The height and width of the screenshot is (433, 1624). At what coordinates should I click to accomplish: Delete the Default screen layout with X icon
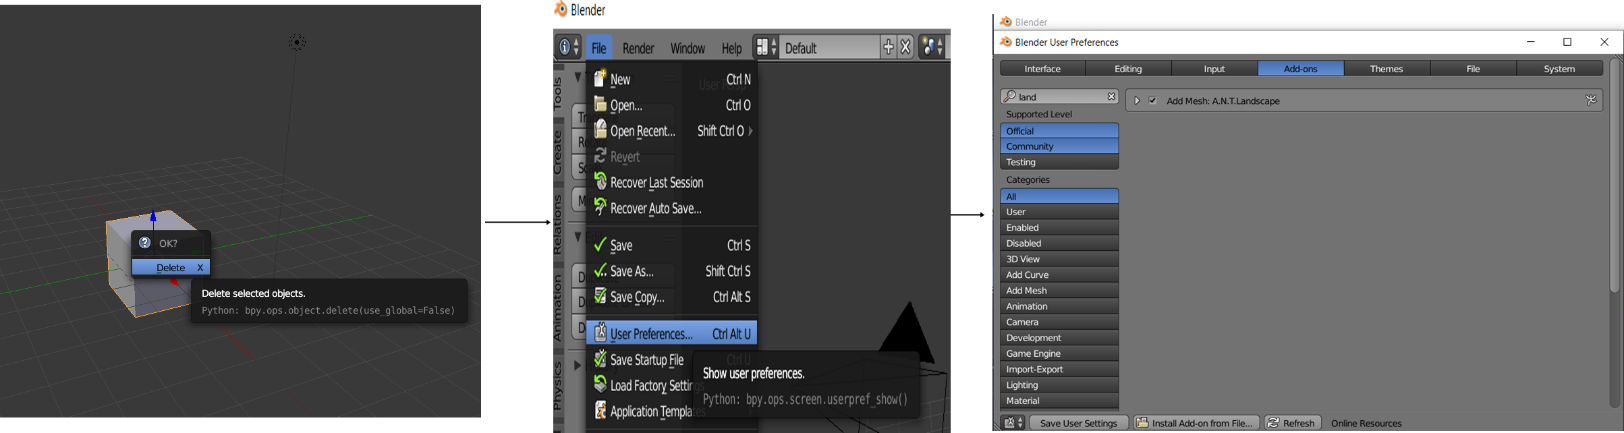[x=905, y=47]
